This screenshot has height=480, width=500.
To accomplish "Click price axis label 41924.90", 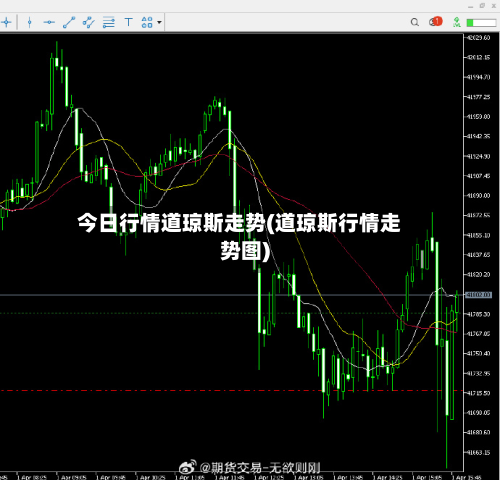I will pos(478,156).
